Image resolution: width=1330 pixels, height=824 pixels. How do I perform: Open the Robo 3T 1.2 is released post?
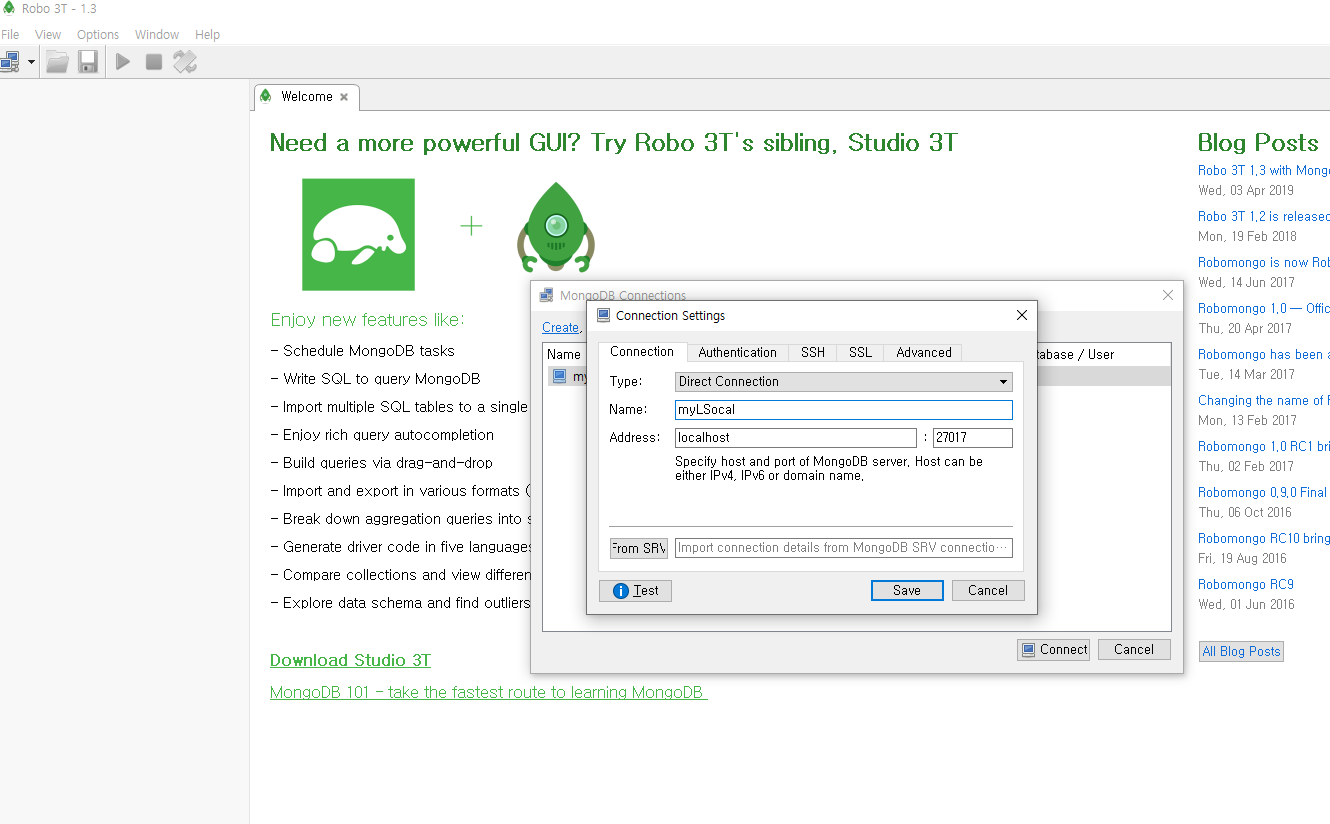[x=1264, y=217]
